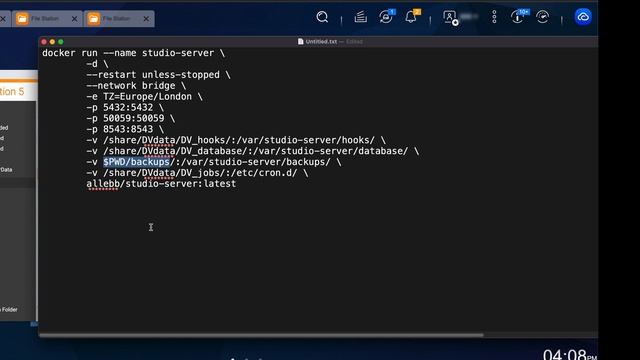Select the 'Data' item in File Station sidebar

[x=6, y=170]
